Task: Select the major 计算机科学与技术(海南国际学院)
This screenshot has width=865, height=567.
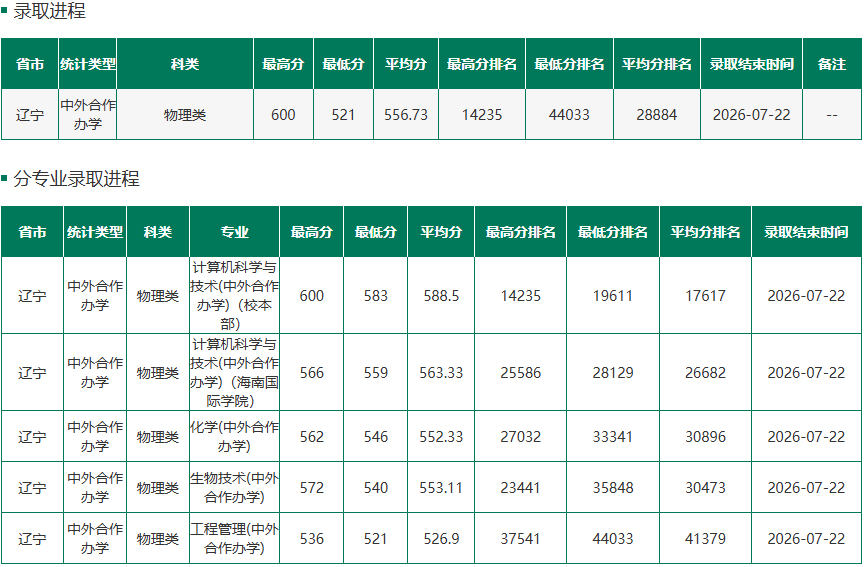Action: click(234, 372)
